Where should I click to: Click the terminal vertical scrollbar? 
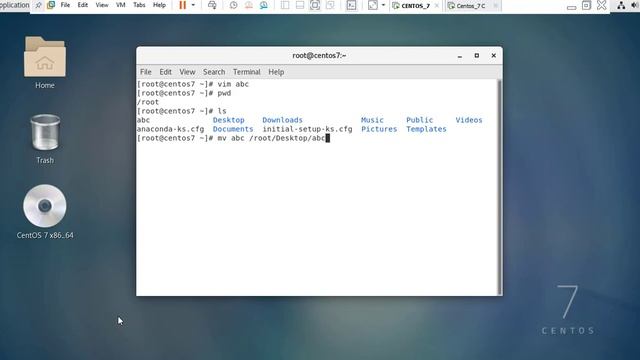499,187
